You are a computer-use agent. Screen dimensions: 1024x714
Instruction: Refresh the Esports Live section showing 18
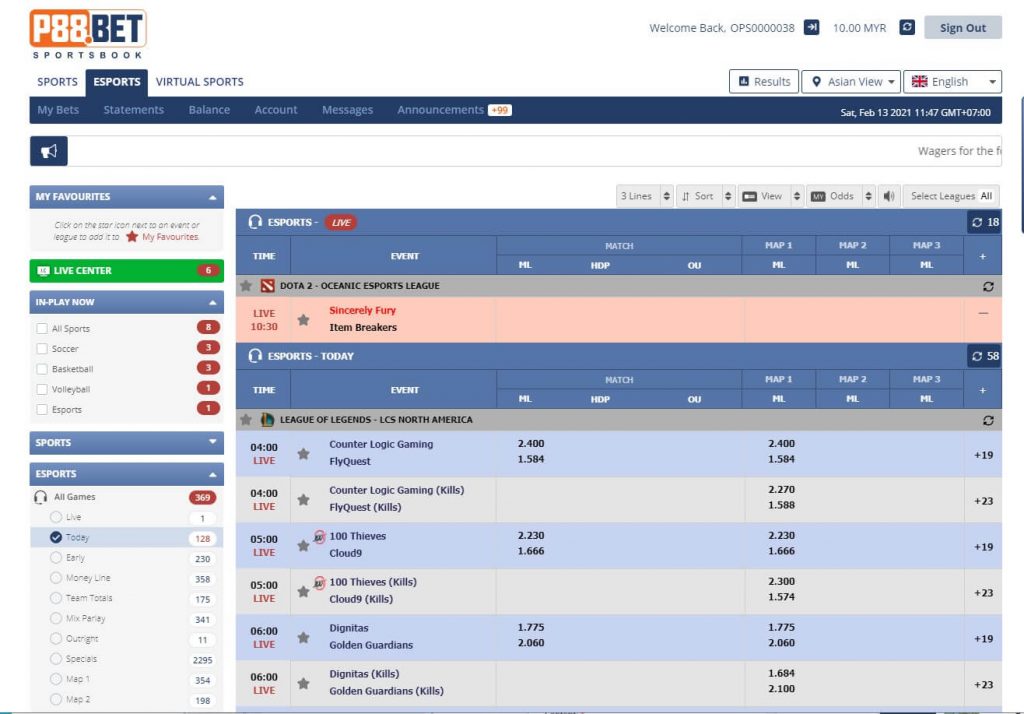coord(984,222)
